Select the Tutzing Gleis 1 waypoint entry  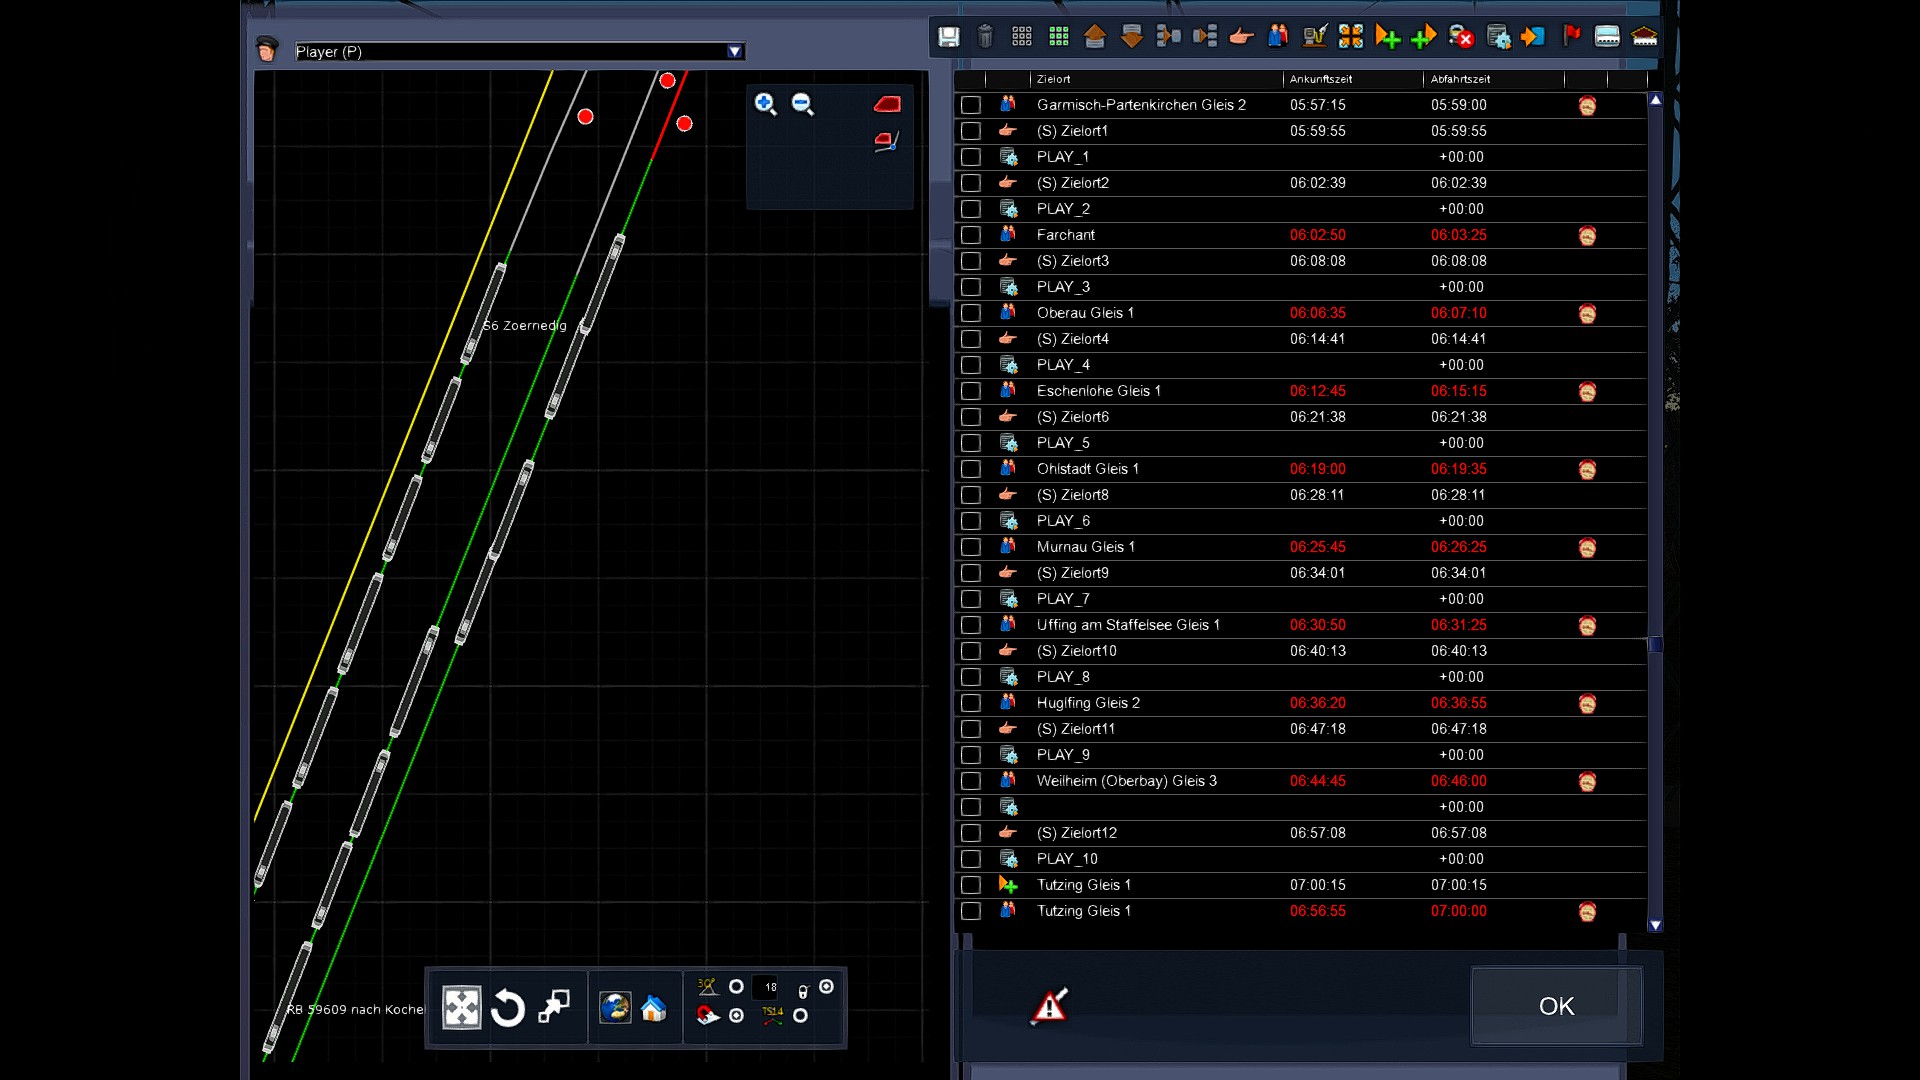pos(1083,885)
